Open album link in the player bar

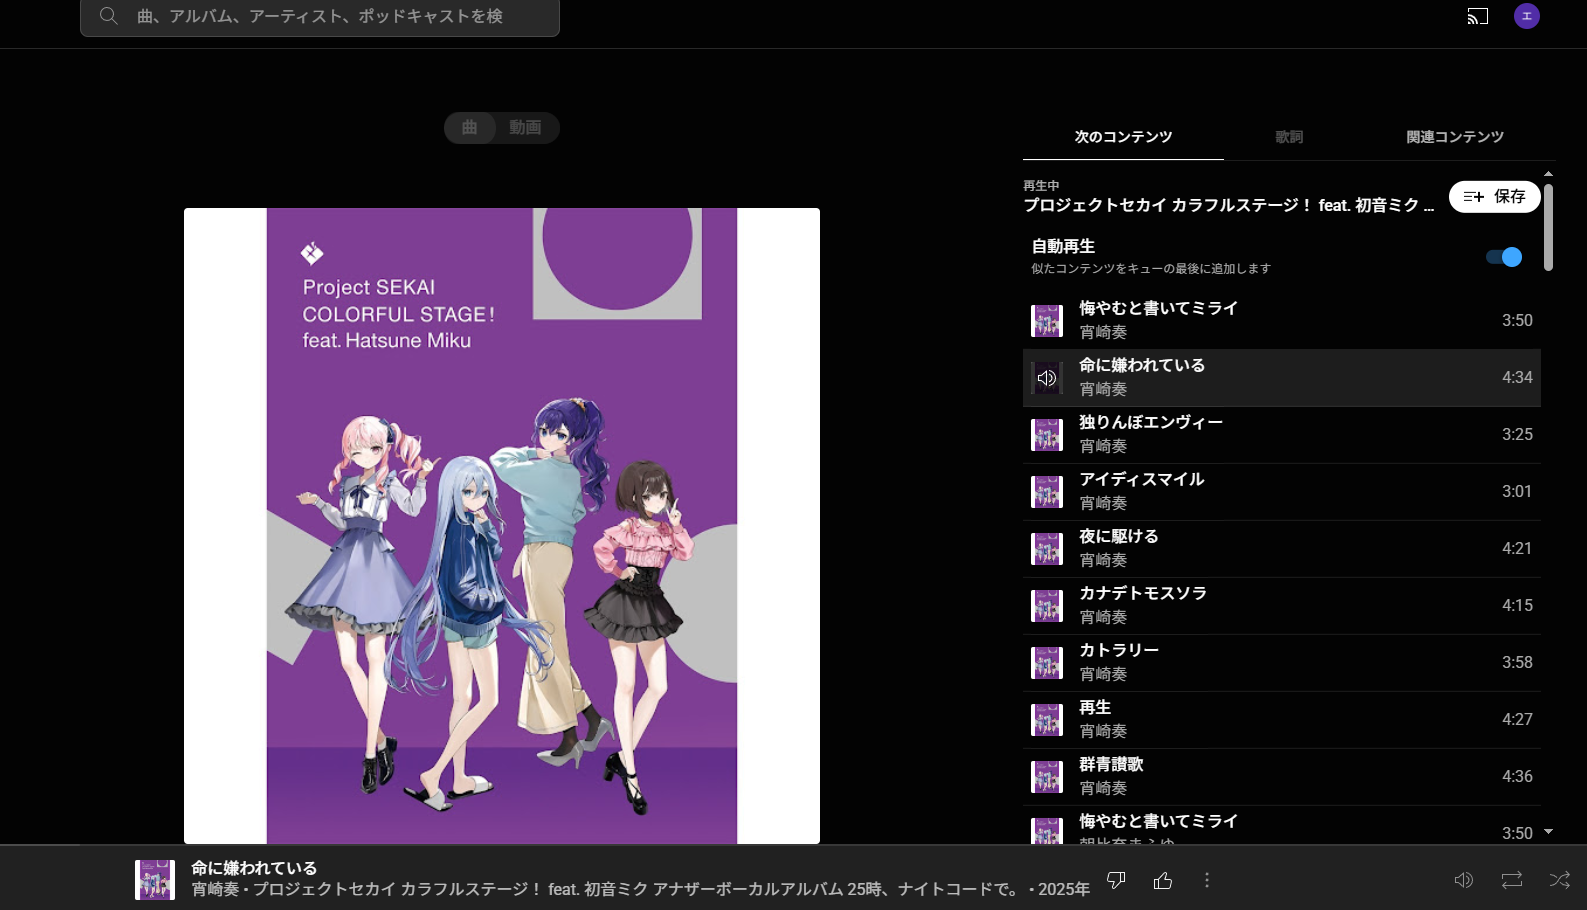coord(636,889)
